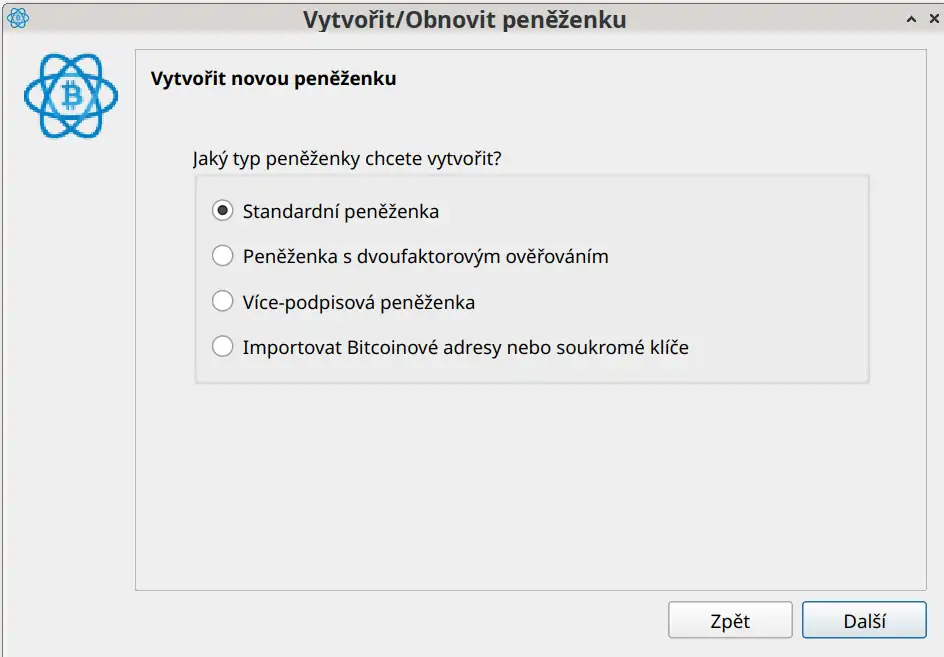
Task: Enable the Více-podpisová peněženka radio option
Action: 222,301
